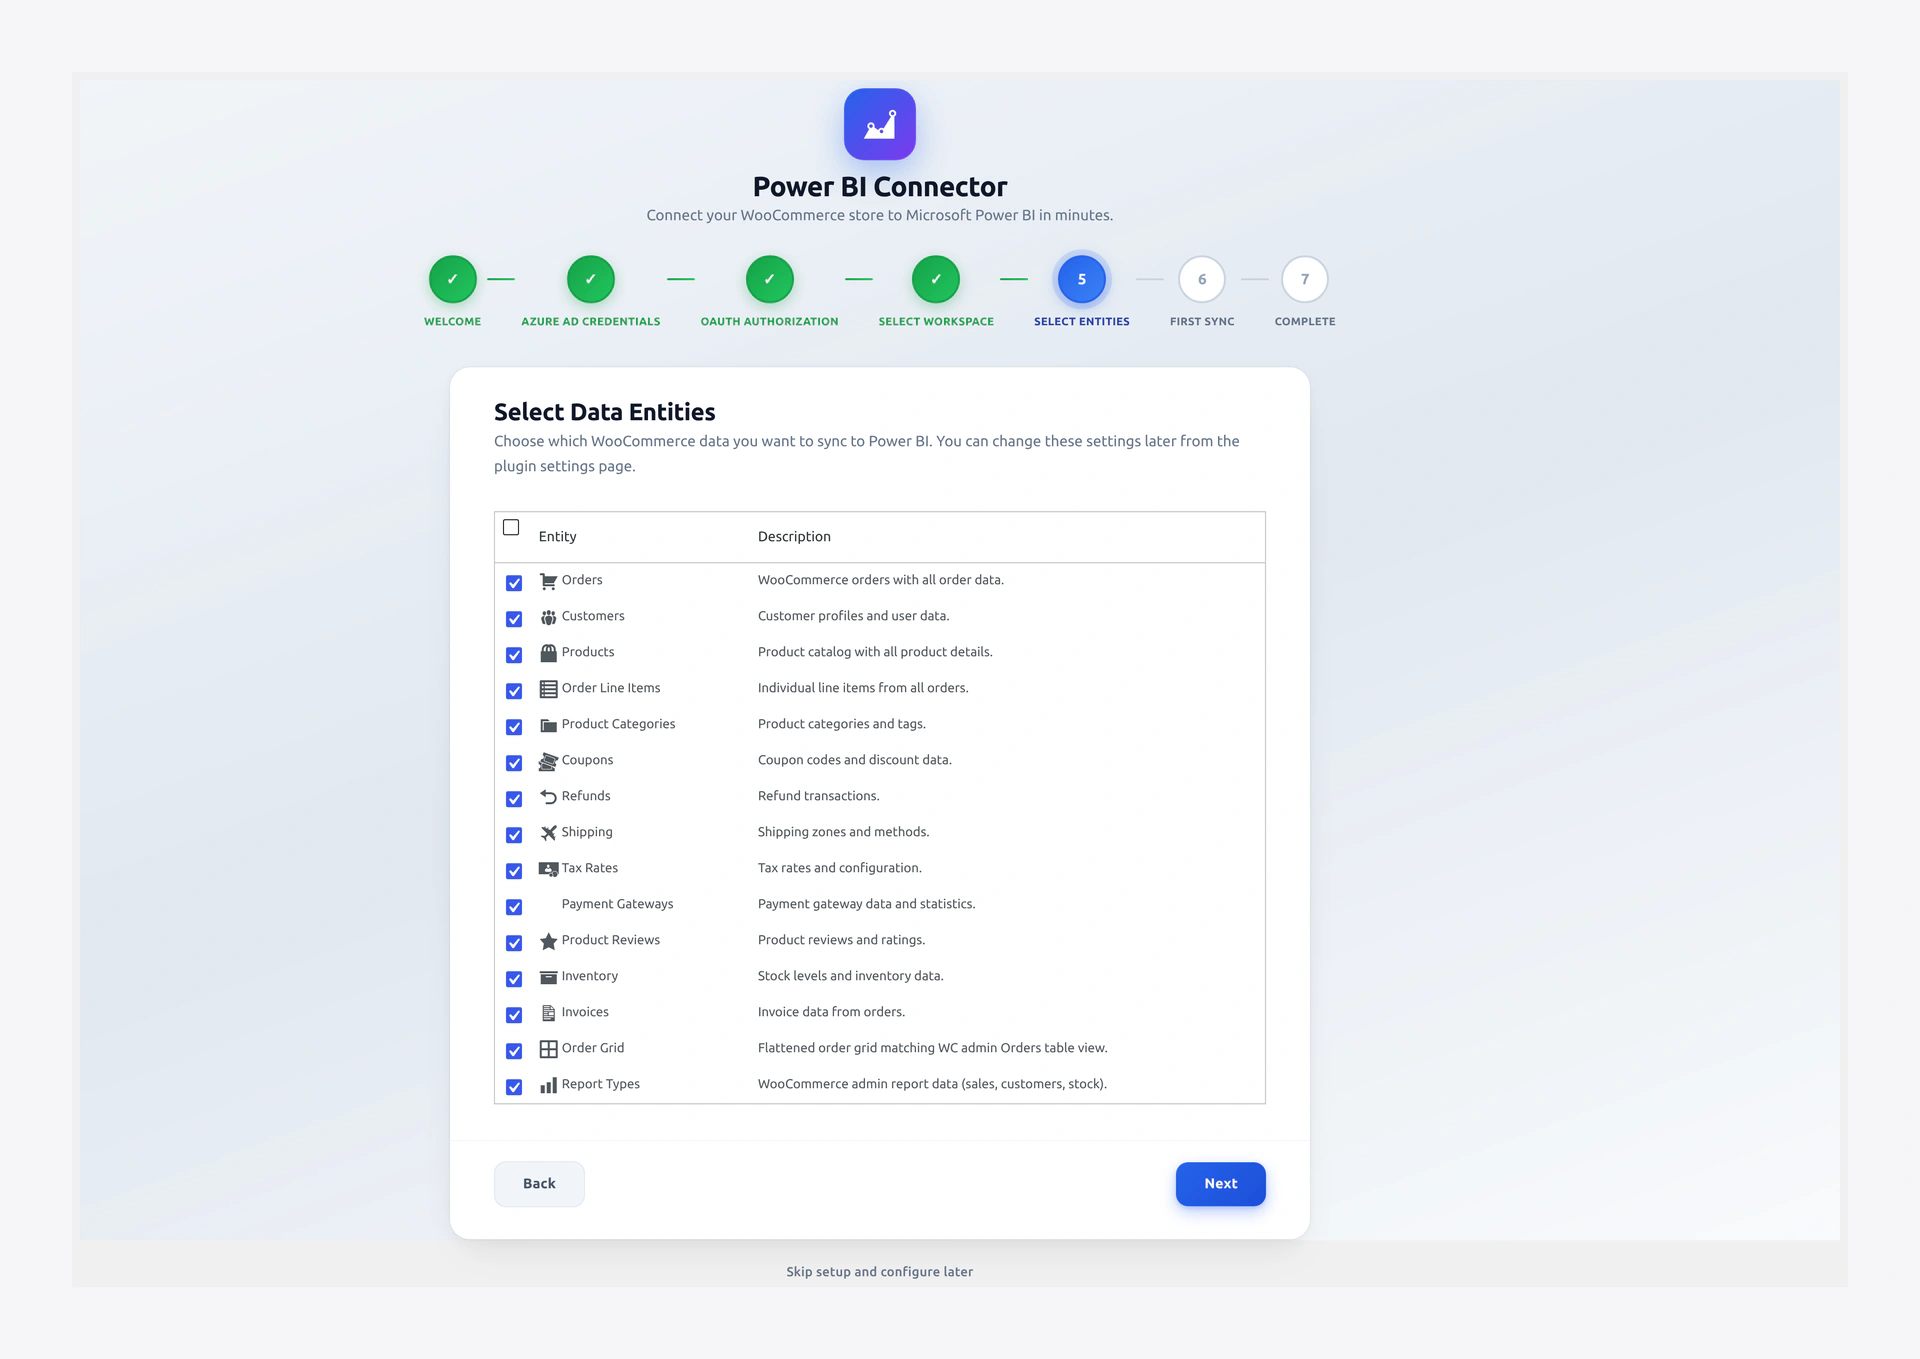This screenshot has width=1920, height=1359.
Task: Click the Order Grid entity label
Action: 593,1048
